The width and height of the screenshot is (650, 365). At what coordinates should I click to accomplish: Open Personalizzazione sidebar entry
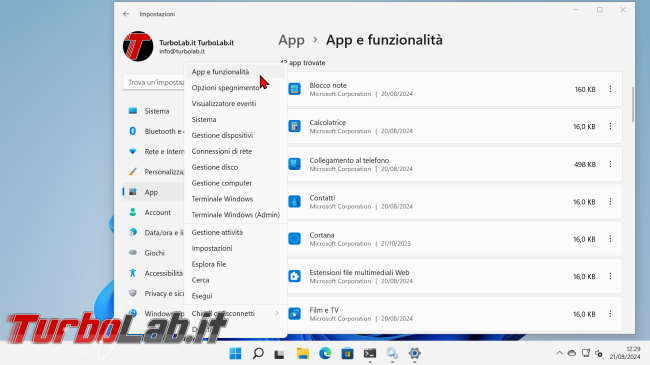pyautogui.click(x=153, y=172)
